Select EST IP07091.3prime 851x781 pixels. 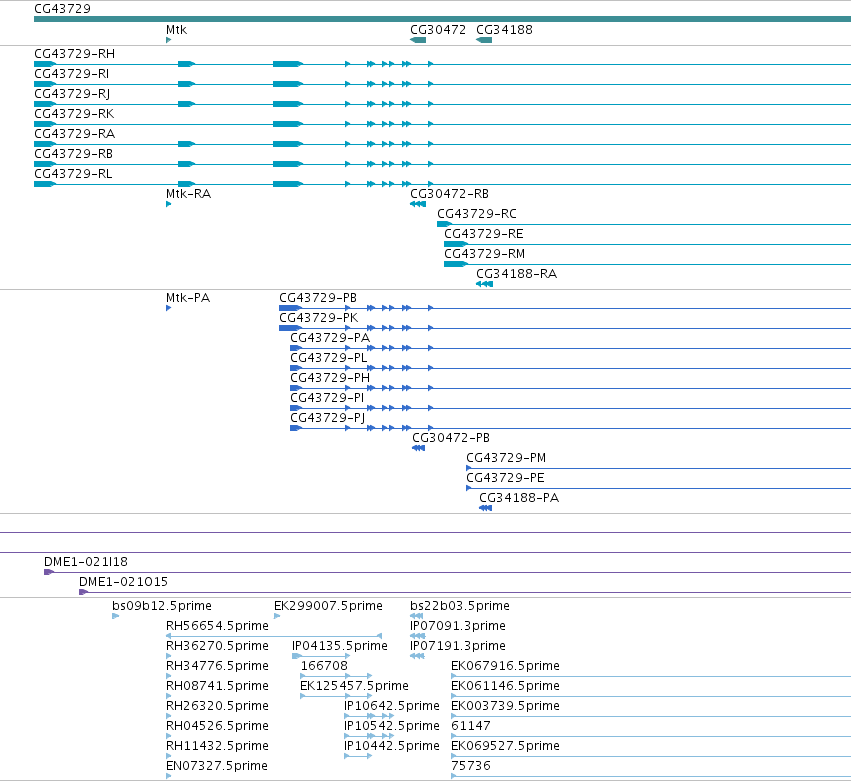458,626
